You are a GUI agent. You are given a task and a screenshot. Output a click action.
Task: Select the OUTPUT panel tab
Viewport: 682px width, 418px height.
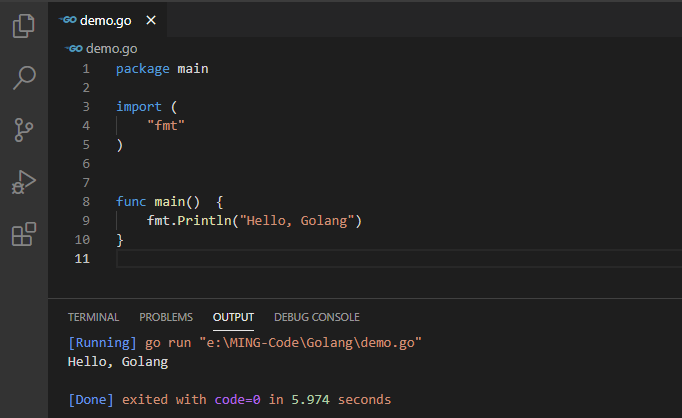(x=233, y=317)
